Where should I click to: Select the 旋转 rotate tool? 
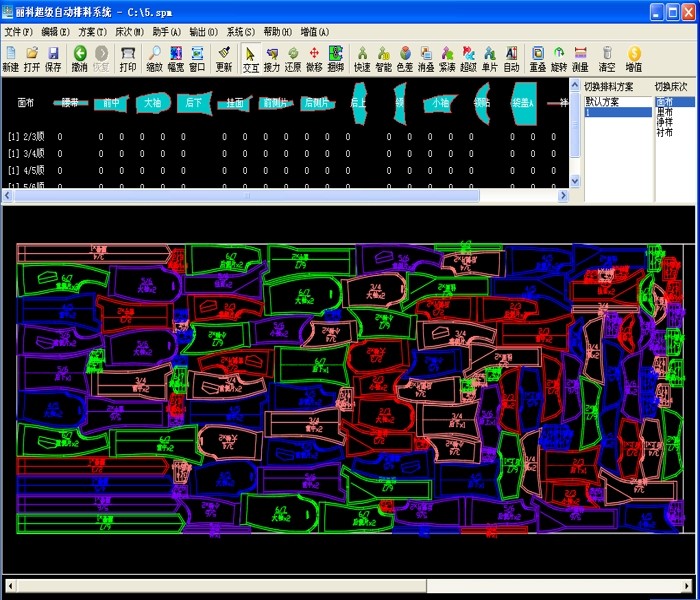pos(559,58)
